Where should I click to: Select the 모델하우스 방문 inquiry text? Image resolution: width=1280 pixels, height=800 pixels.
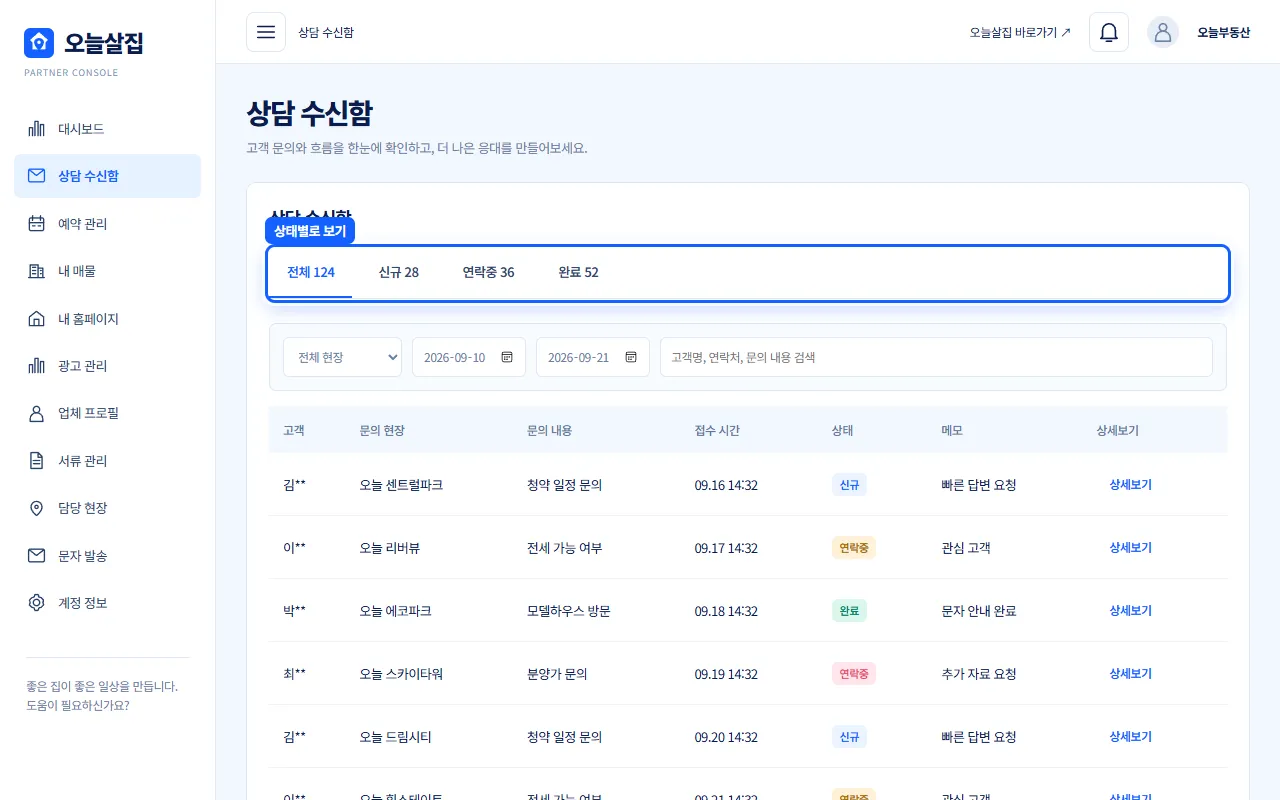[569, 611]
